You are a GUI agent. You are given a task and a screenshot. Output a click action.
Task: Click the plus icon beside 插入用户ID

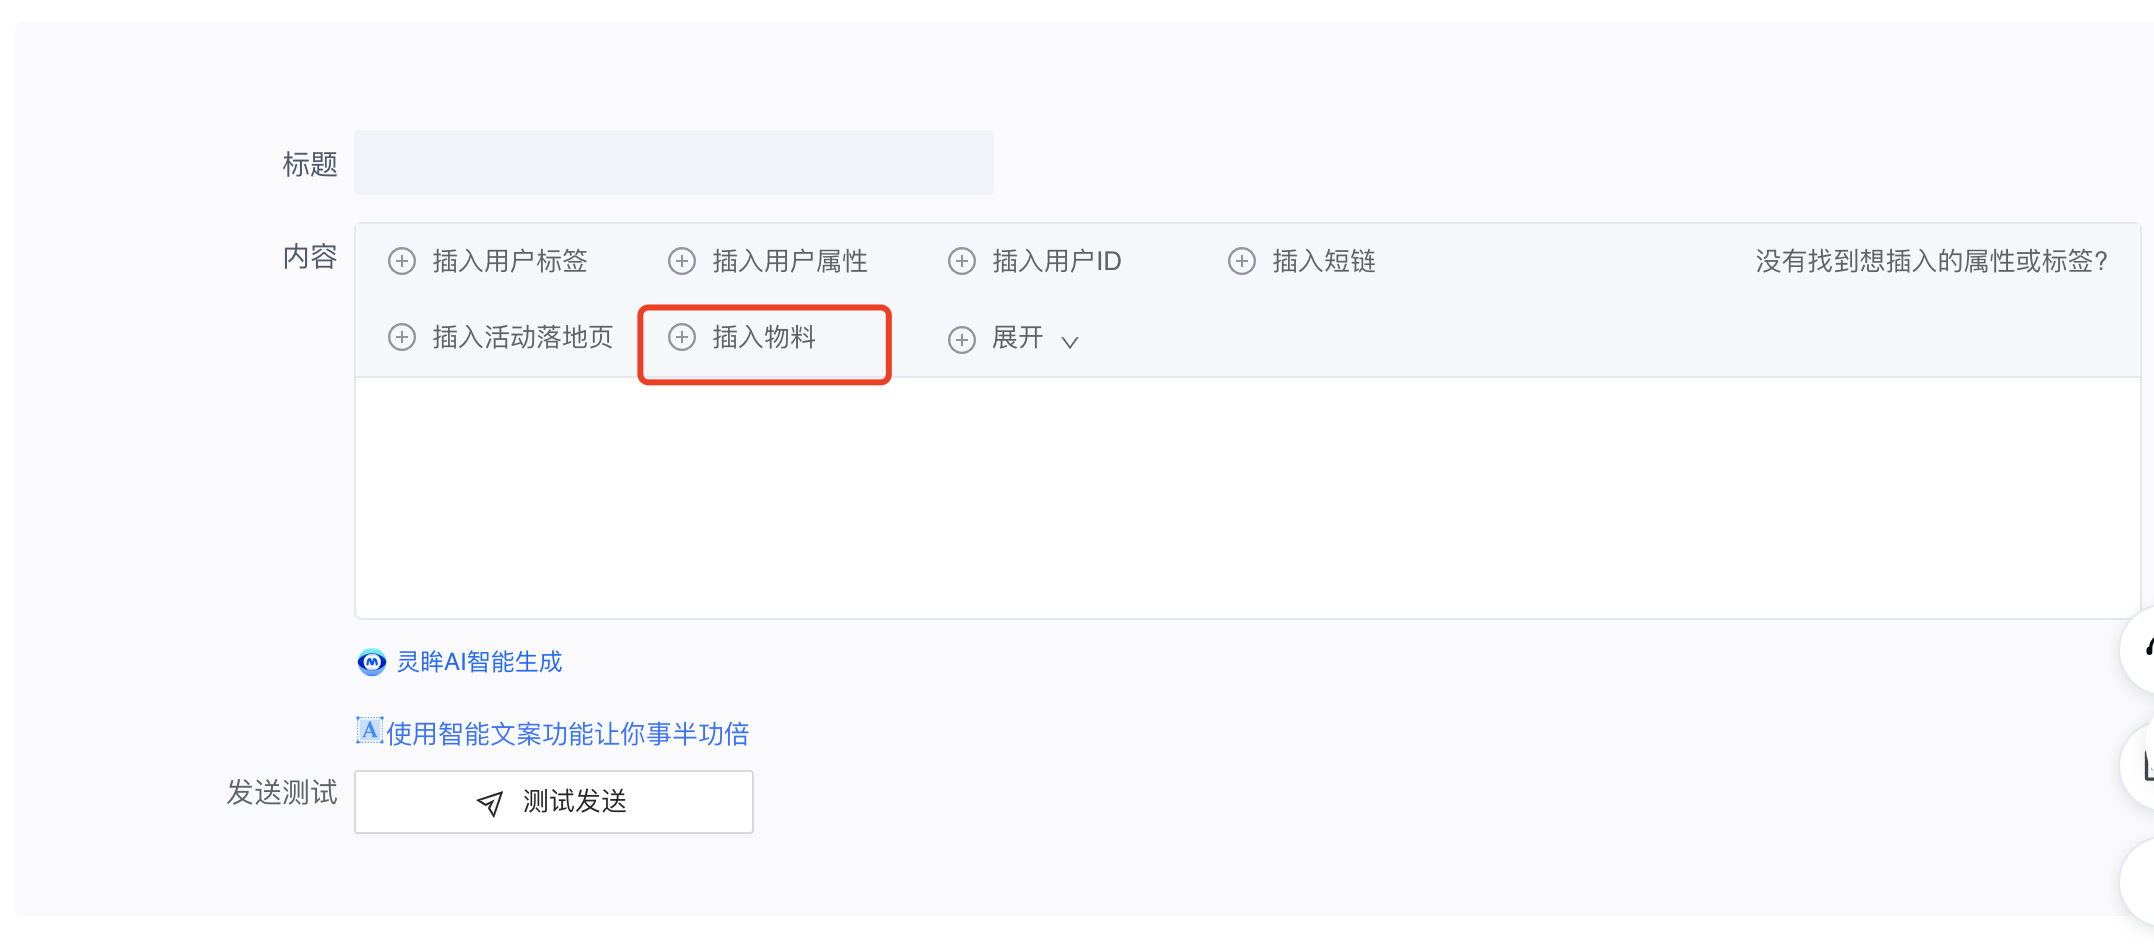pos(962,261)
